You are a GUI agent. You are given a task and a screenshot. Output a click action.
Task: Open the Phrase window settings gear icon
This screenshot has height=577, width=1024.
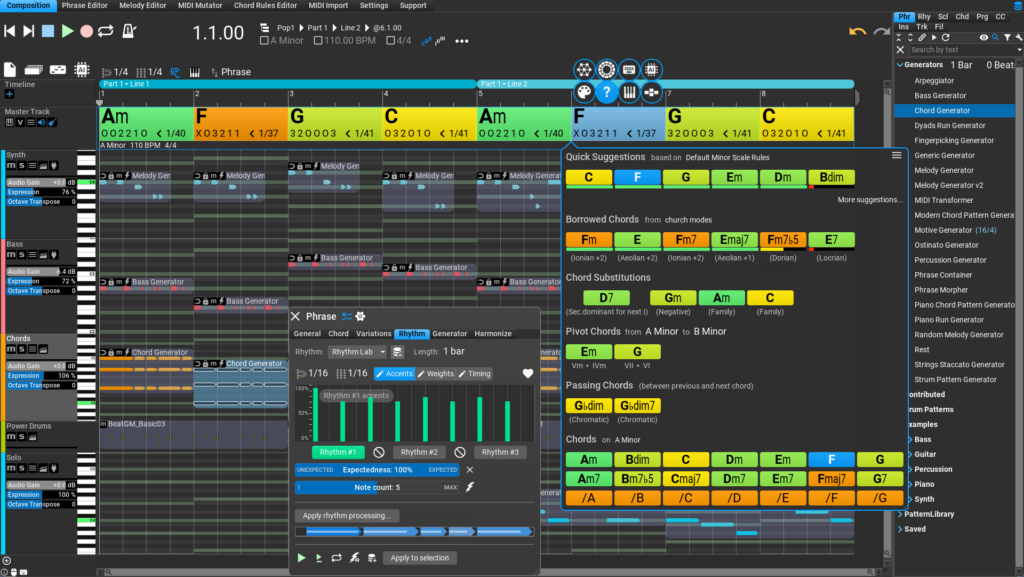pos(360,317)
